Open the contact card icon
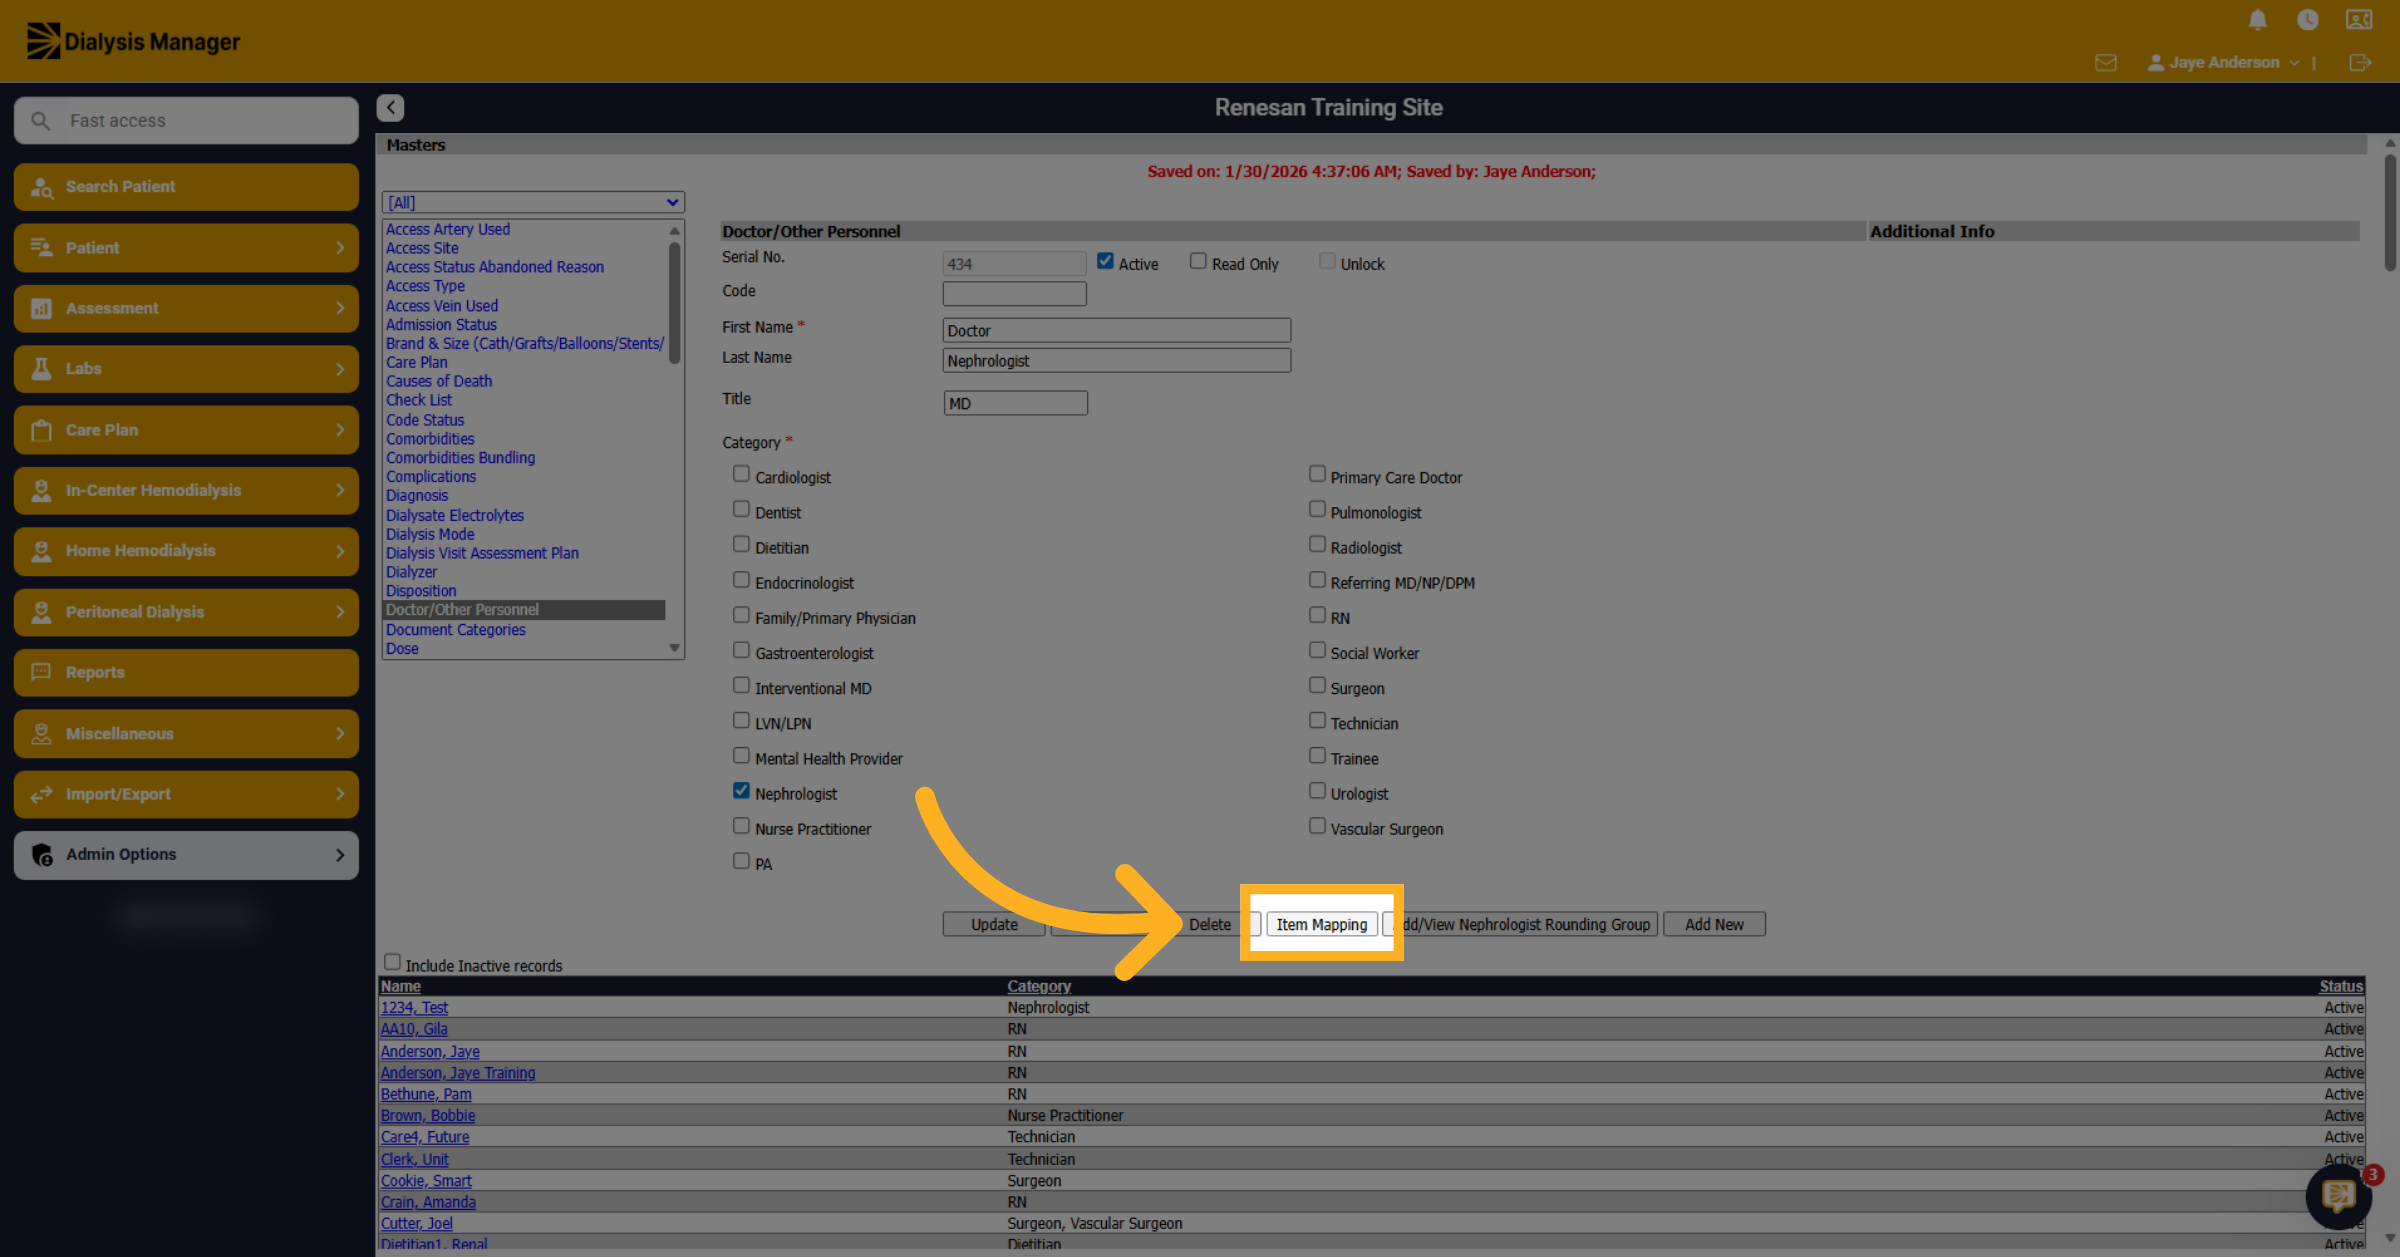 [2358, 20]
